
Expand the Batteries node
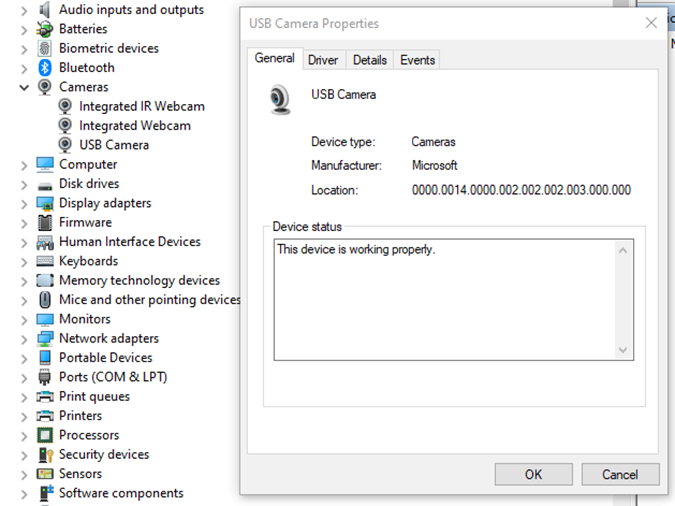click(x=24, y=30)
